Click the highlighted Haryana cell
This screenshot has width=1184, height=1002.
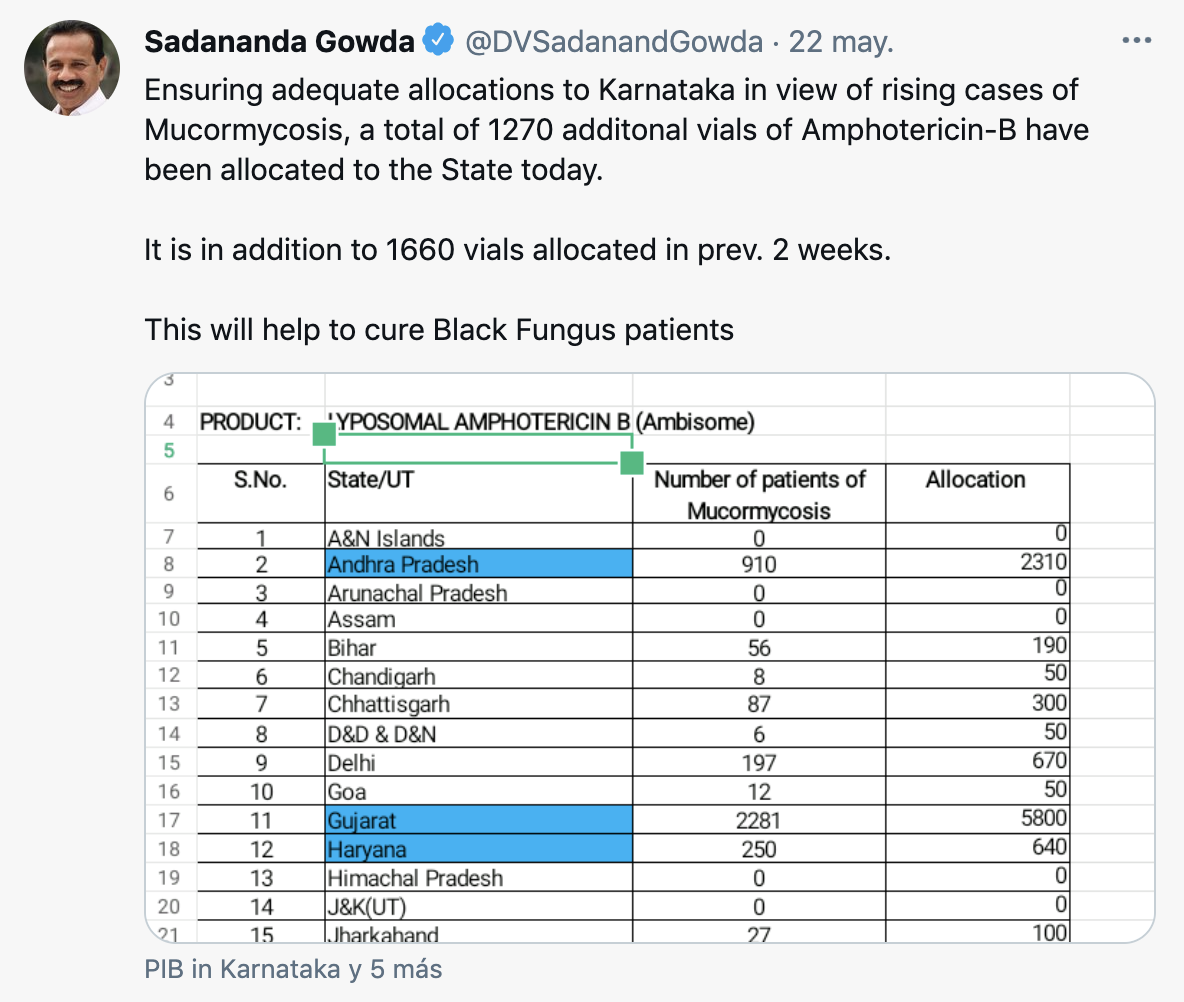pos(479,849)
